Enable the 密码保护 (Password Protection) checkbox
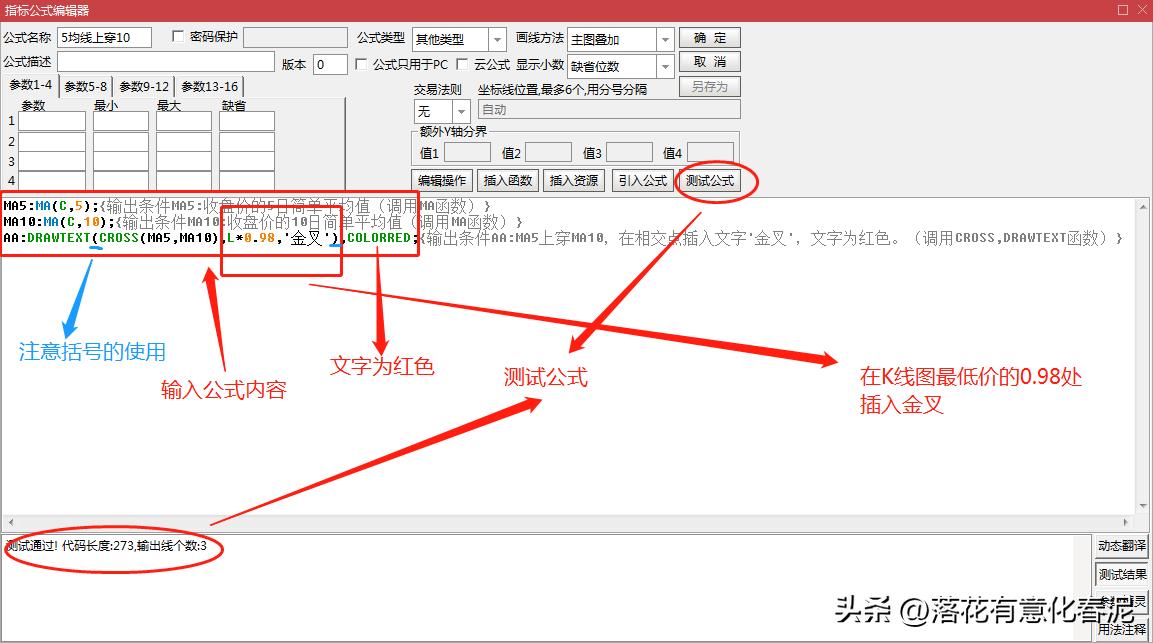The height and width of the screenshot is (643, 1153). click(176, 35)
